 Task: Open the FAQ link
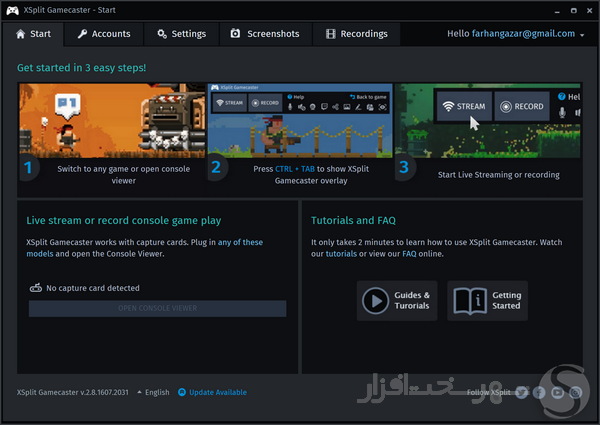click(x=409, y=254)
